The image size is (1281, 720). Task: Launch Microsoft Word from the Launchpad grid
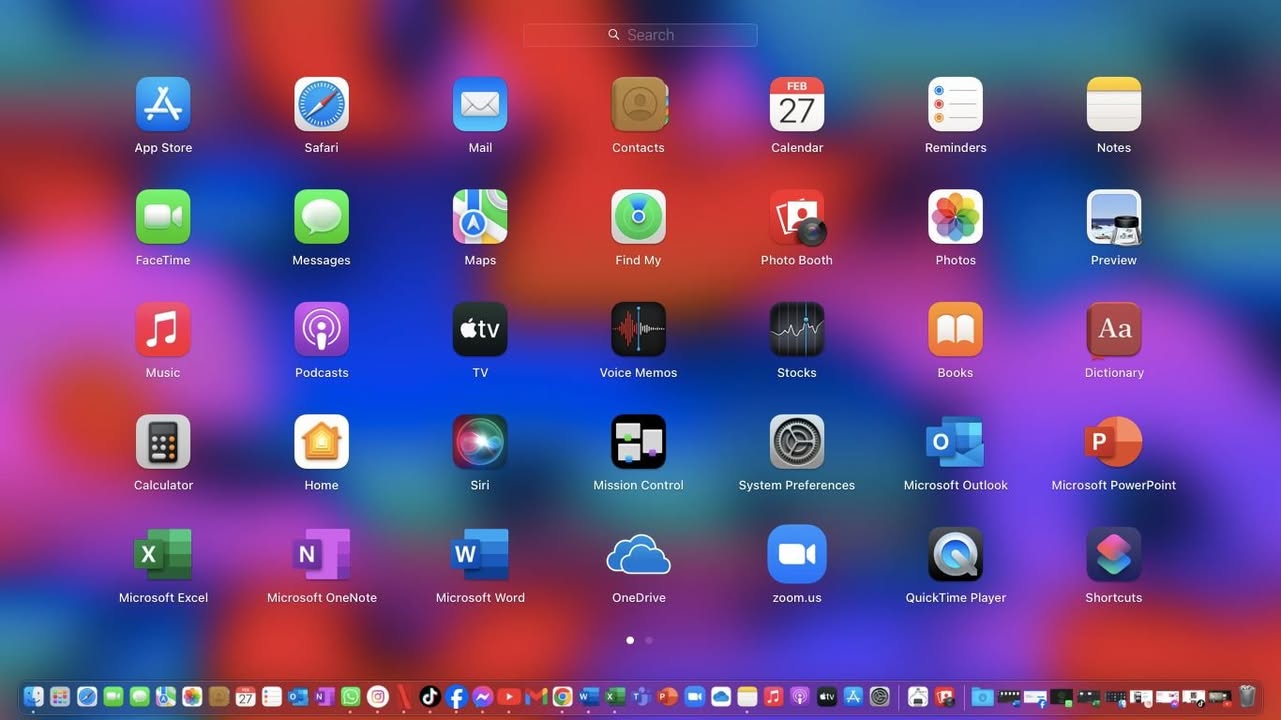[480, 554]
